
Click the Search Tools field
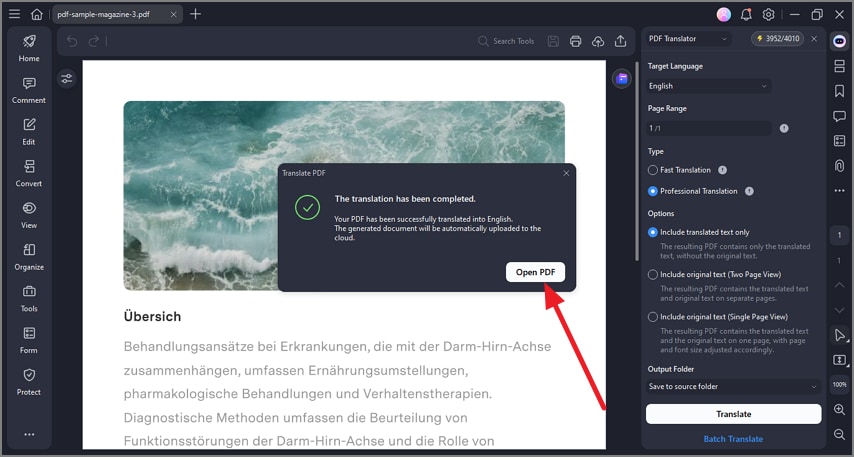click(507, 41)
